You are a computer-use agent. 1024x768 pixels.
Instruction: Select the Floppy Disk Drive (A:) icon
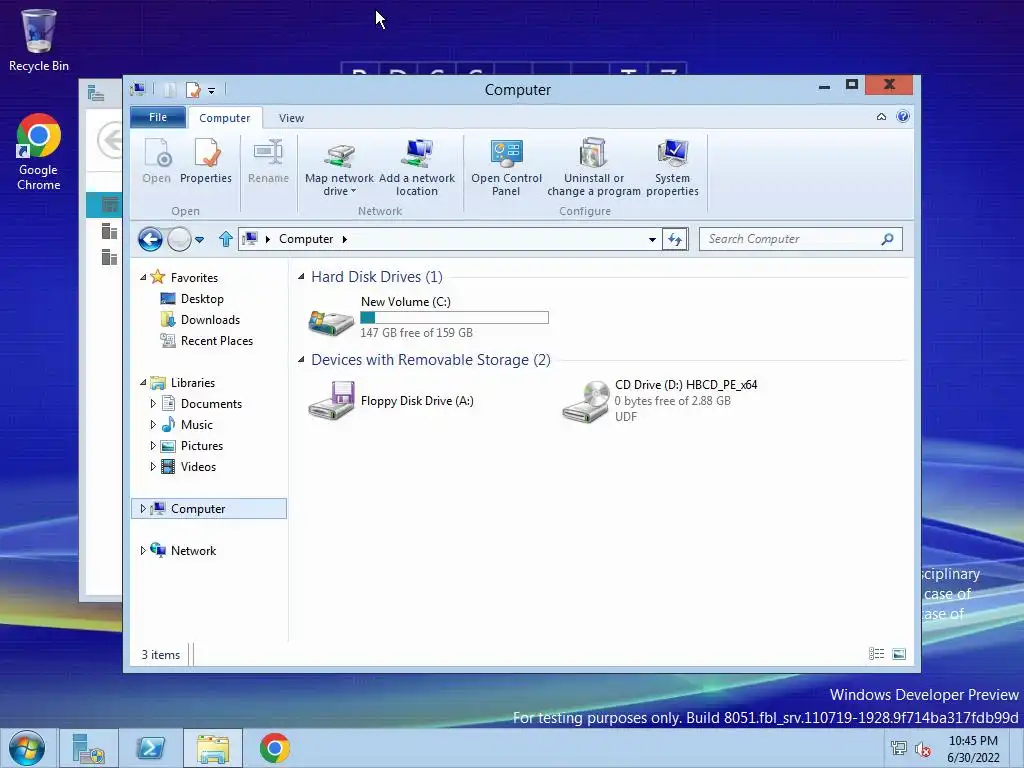click(331, 400)
